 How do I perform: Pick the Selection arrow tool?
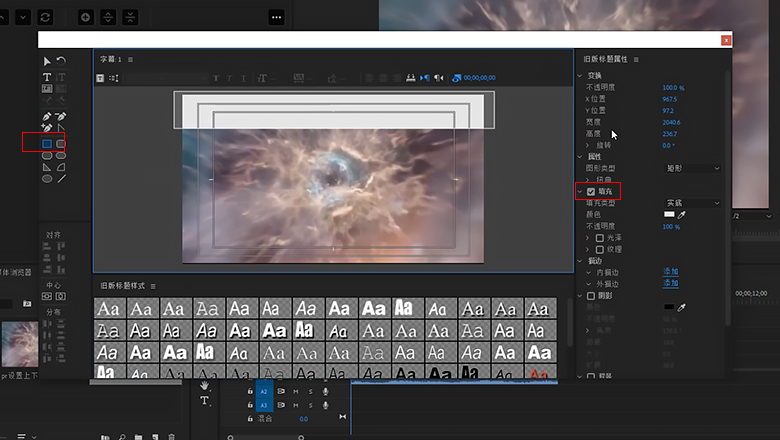click(47, 61)
